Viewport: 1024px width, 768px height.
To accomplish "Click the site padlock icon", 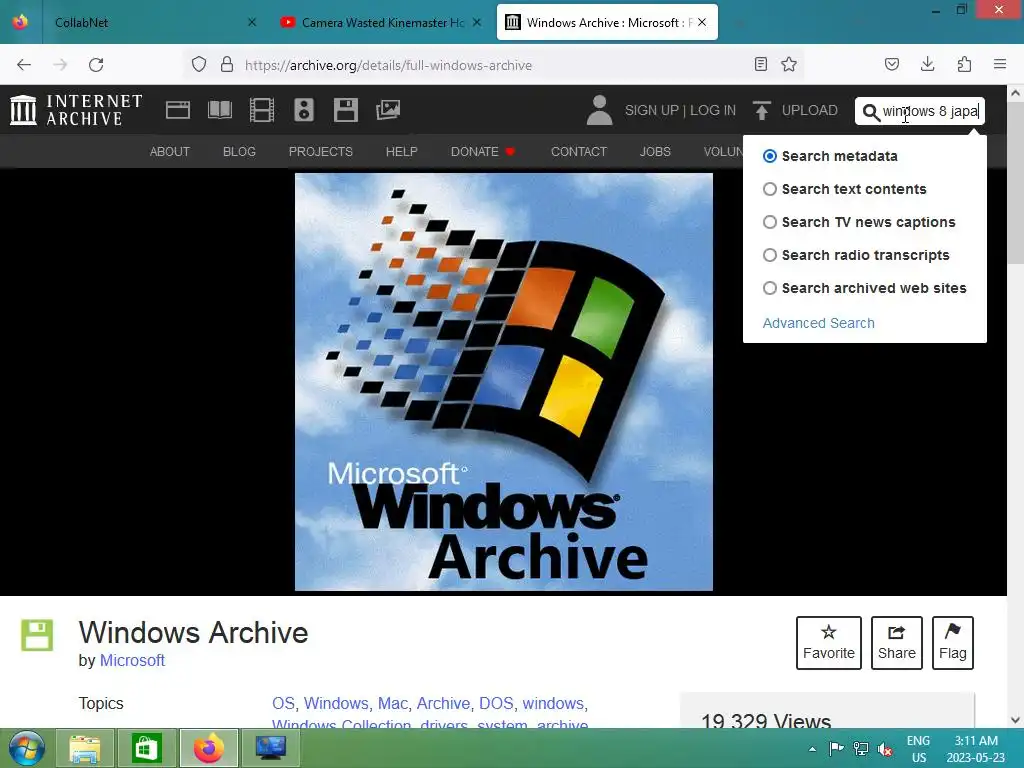I will tap(227, 65).
